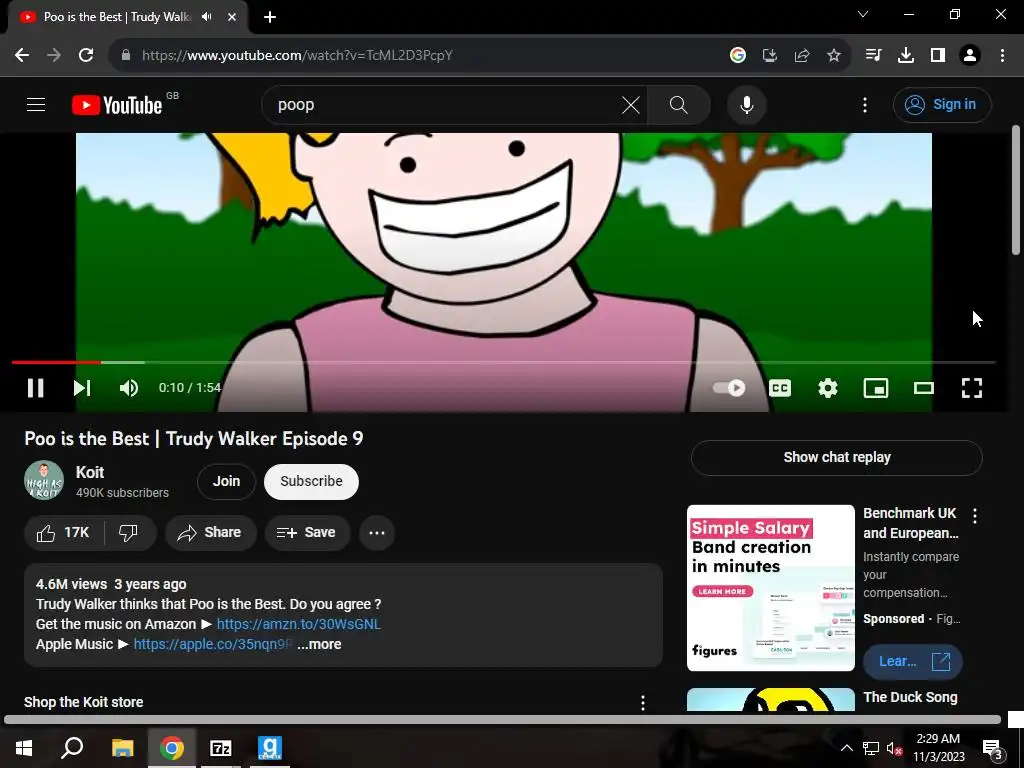Open a new browser tab
1024x768 pixels.
point(270,17)
